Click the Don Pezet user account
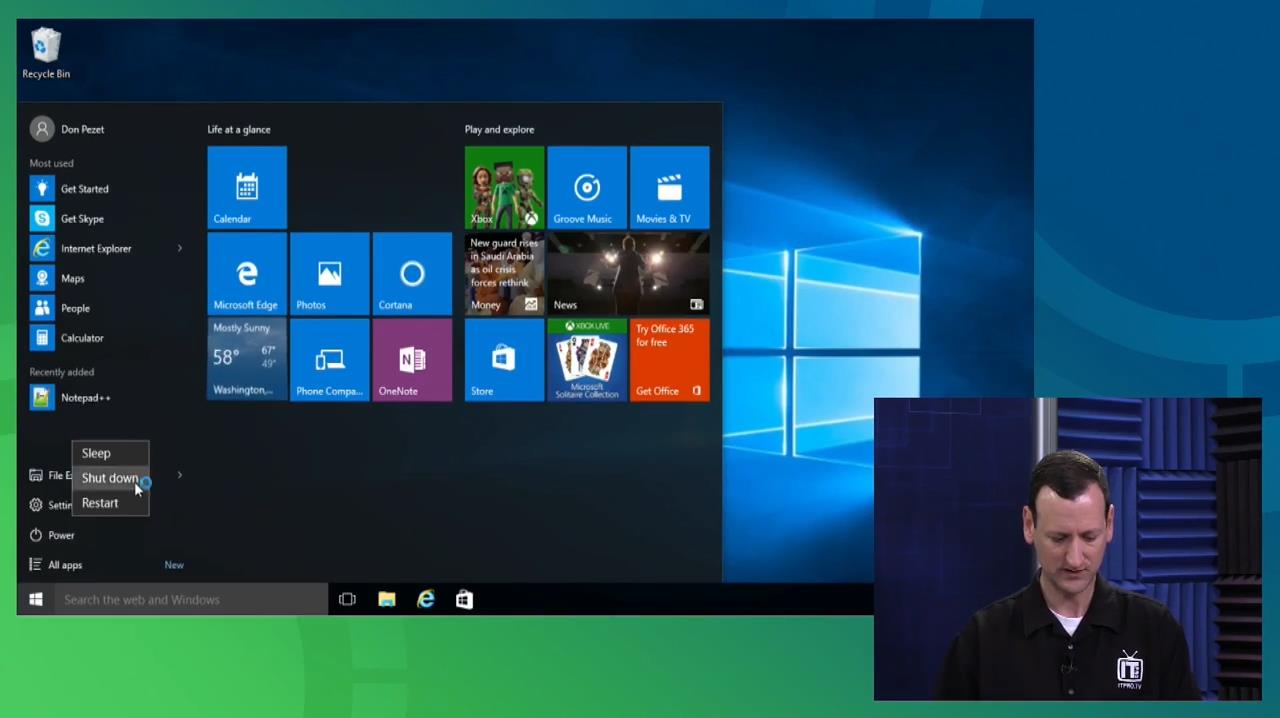This screenshot has height=718, width=1280. click(68, 129)
